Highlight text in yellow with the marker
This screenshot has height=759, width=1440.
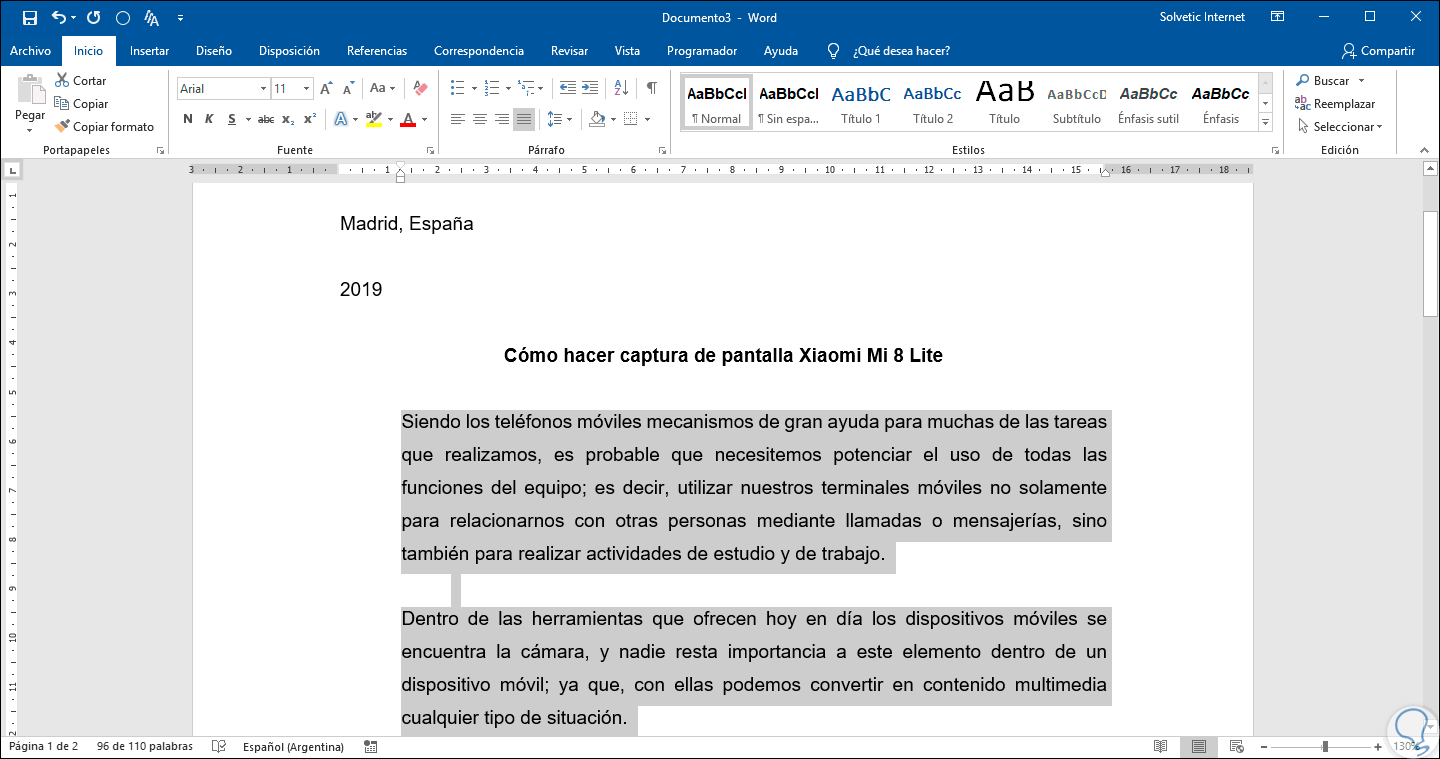point(373,119)
